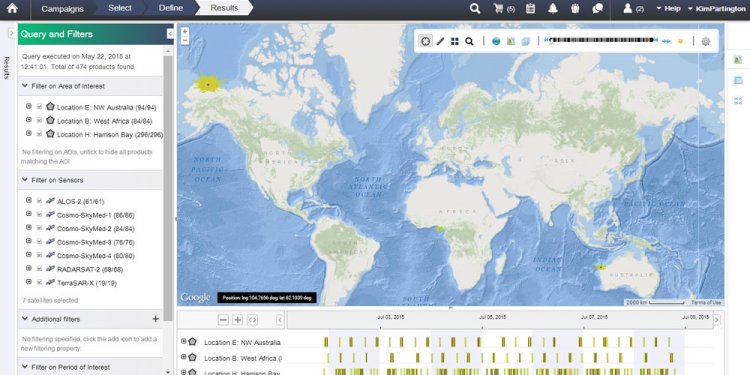The height and width of the screenshot is (375, 750).
Task: Open map settings gear icon
Action: pos(706,41)
